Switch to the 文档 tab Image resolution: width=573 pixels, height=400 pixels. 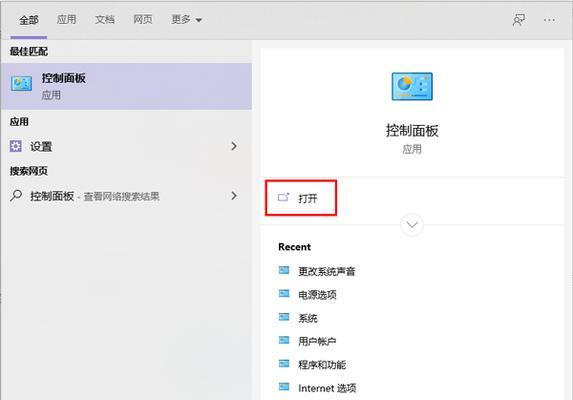pyautogui.click(x=105, y=19)
